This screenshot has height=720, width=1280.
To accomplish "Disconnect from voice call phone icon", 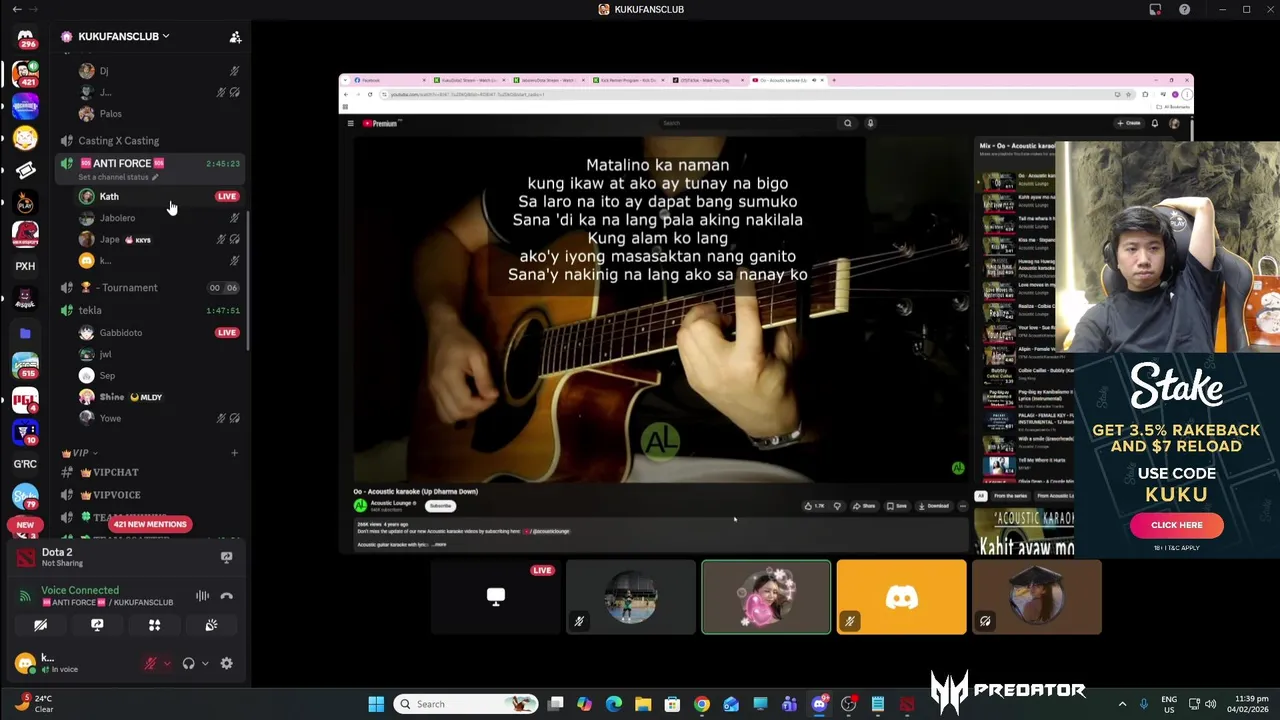I will tap(227, 596).
